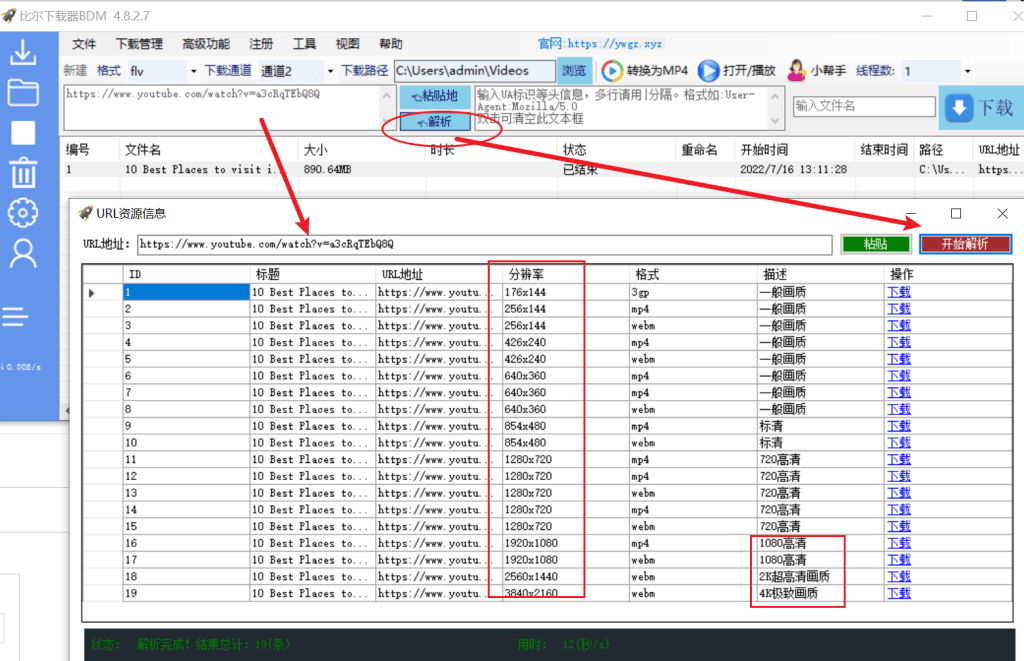Click 下载 link for 3840x2160 4K row
Screen dimensions: 1024x661
coord(899,593)
